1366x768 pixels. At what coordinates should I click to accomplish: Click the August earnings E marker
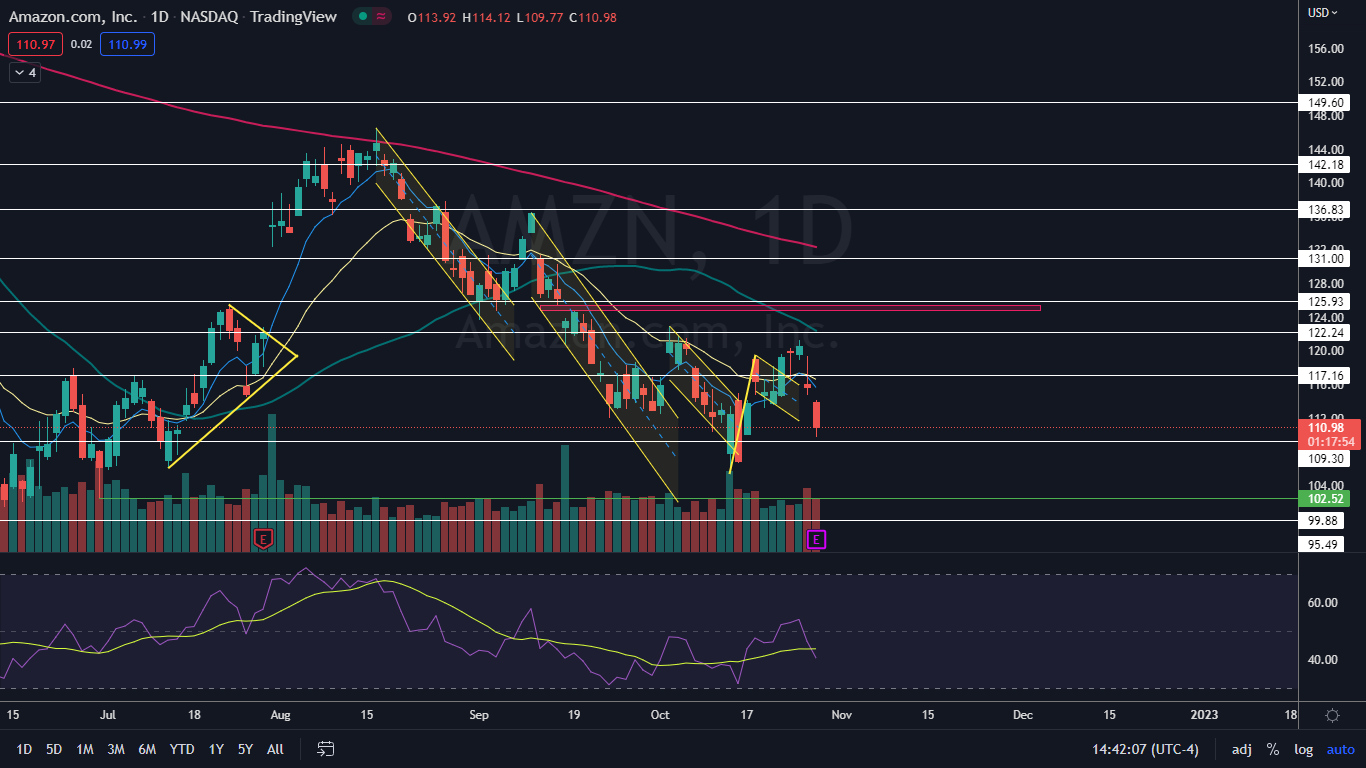point(263,538)
